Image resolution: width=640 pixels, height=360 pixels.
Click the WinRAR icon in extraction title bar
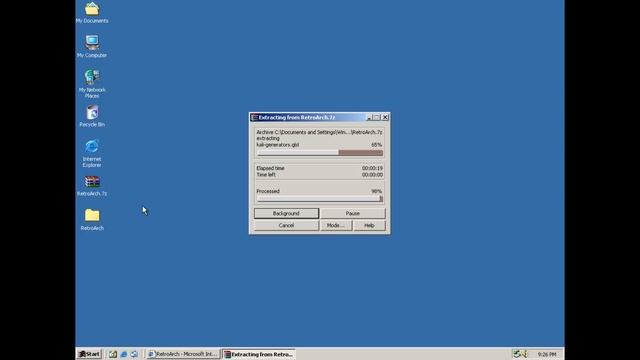click(254, 118)
